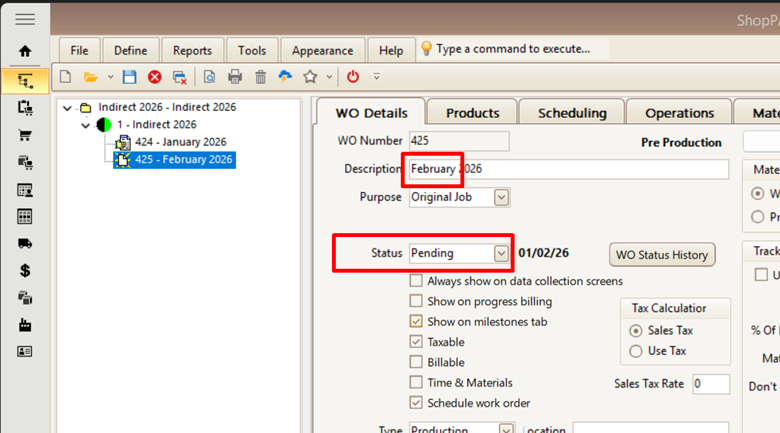Open the Reports menu

[x=192, y=50]
